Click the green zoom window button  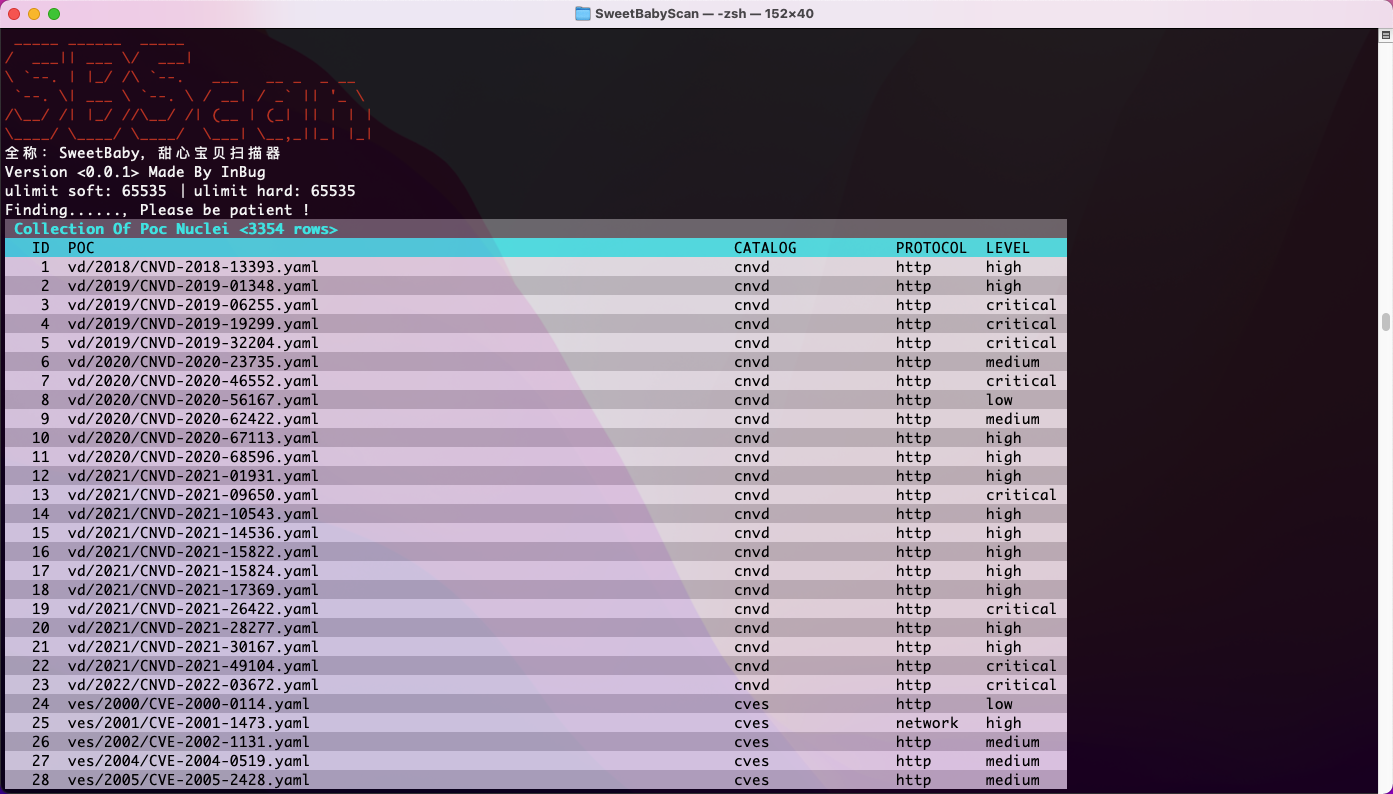(54, 14)
